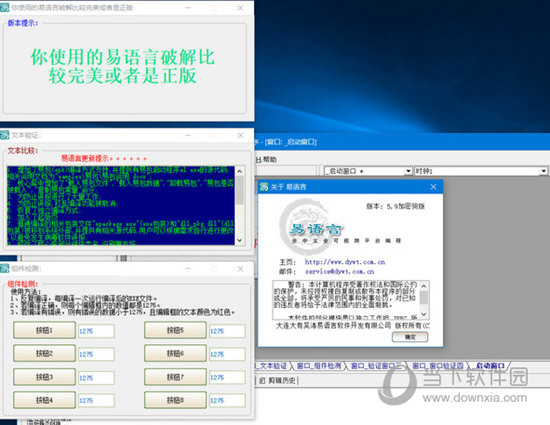Screen dimensions: 550x425
Task: Minimize the 组件检测 window
Action: [x=188, y=269]
